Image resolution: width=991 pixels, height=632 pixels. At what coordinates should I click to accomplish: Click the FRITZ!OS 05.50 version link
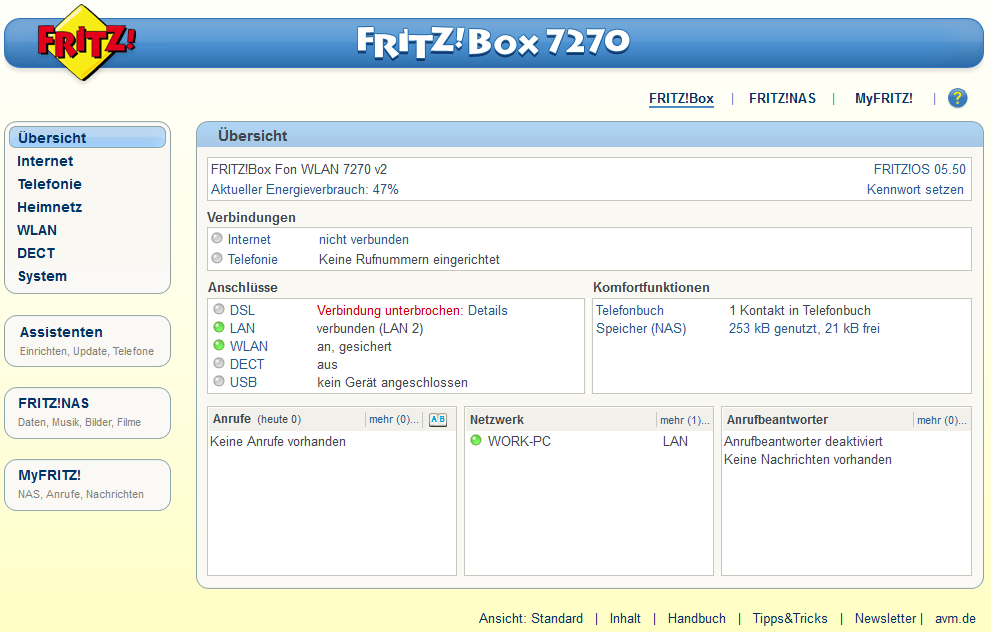pyautogui.click(x=920, y=169)
